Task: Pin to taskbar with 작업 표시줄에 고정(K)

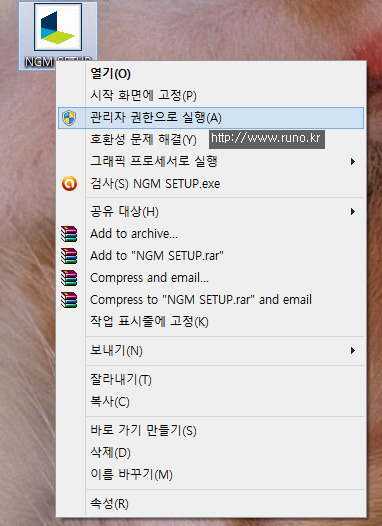Action: tap(211, 322)
